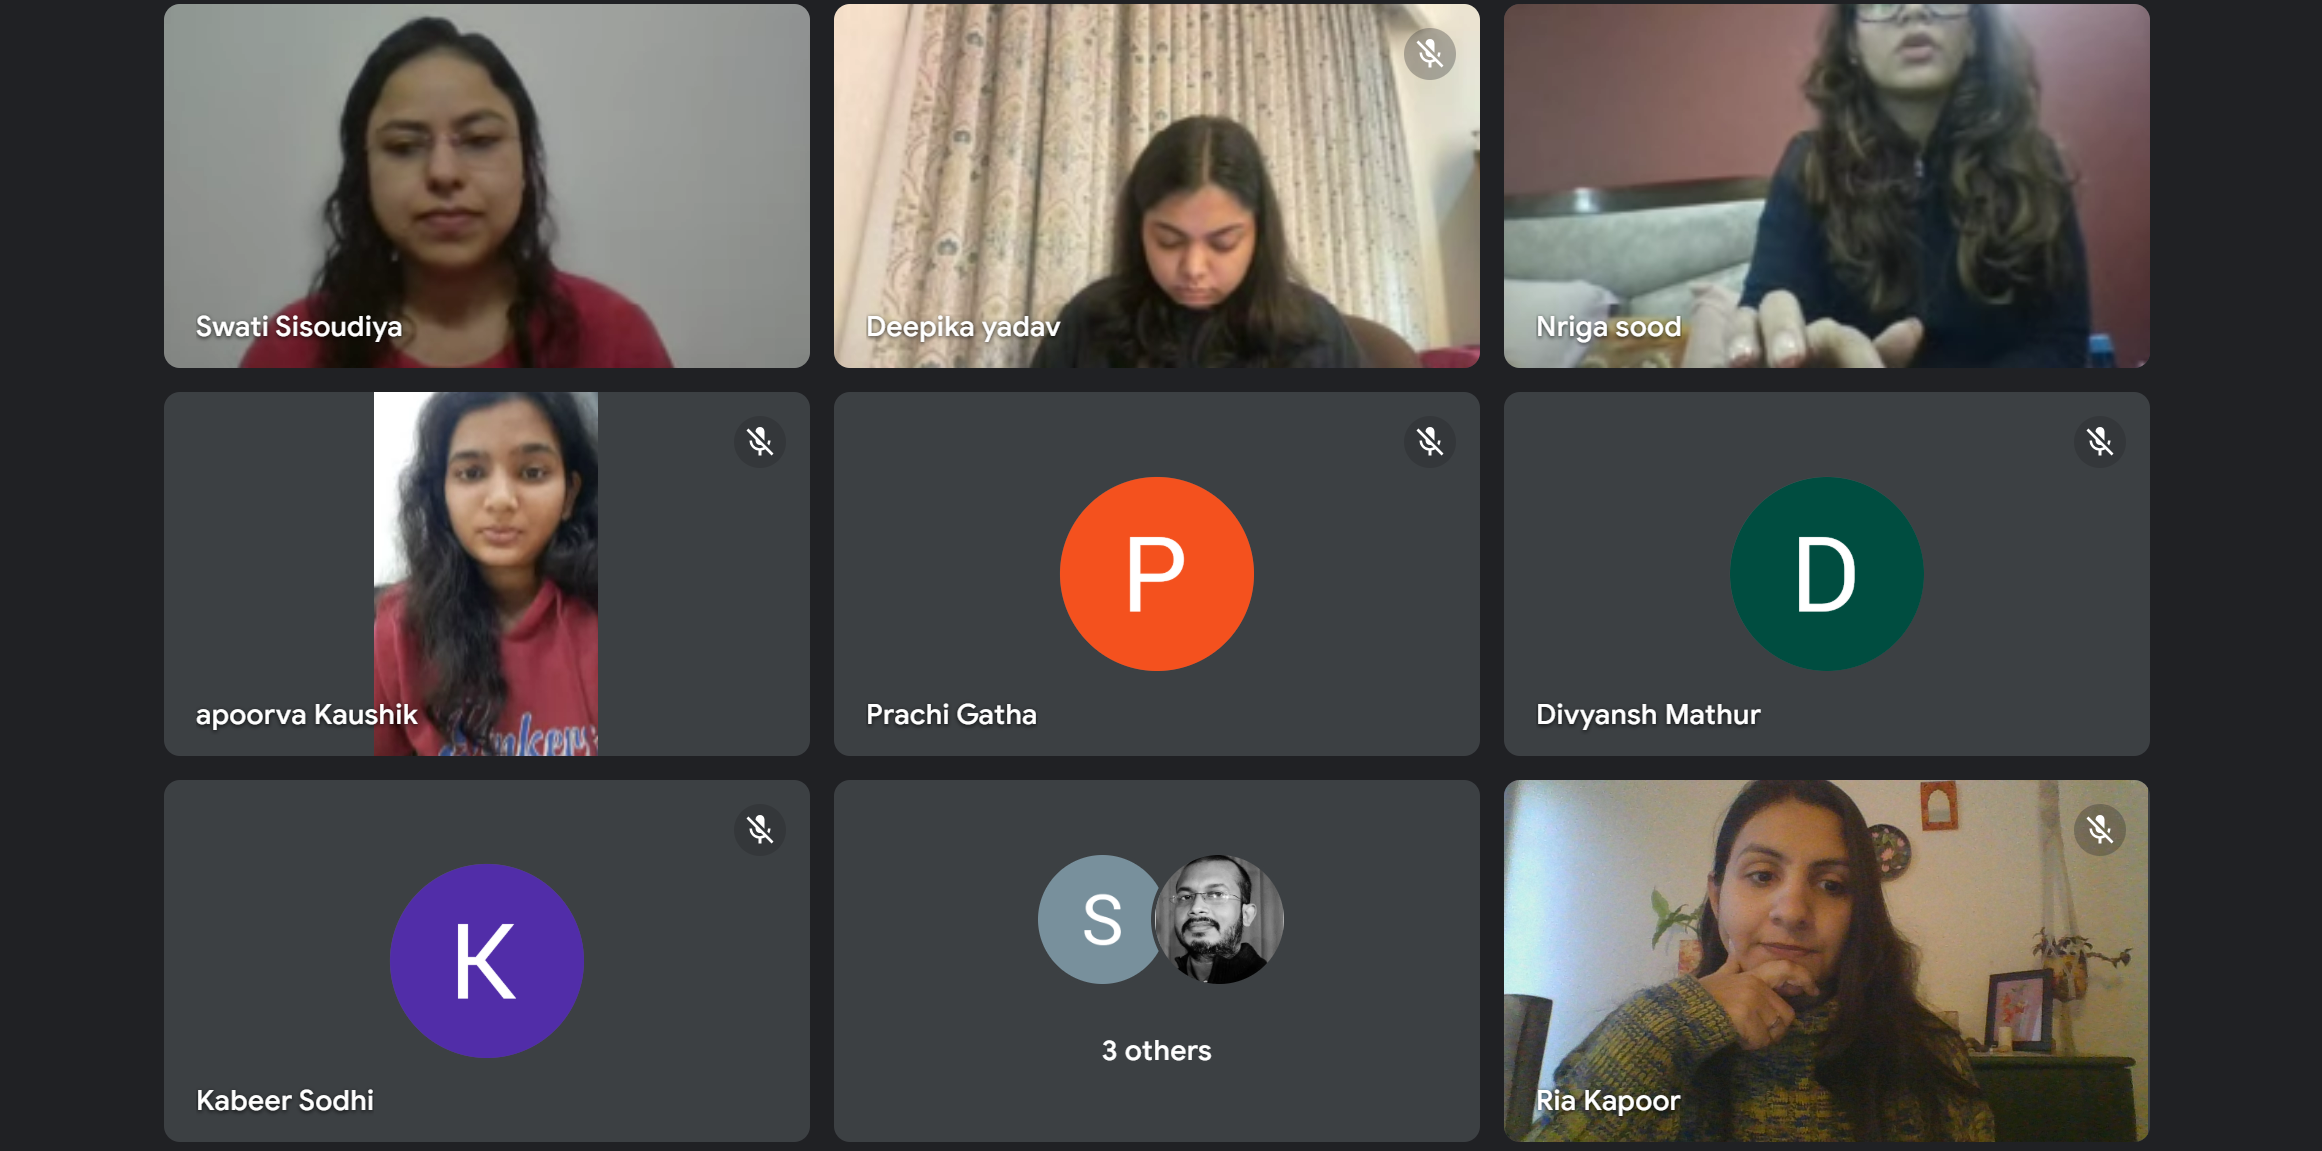This screenshot has height=1151, width=2322.
Task: Click the Prachi Gatha name label
Action: 951,715
